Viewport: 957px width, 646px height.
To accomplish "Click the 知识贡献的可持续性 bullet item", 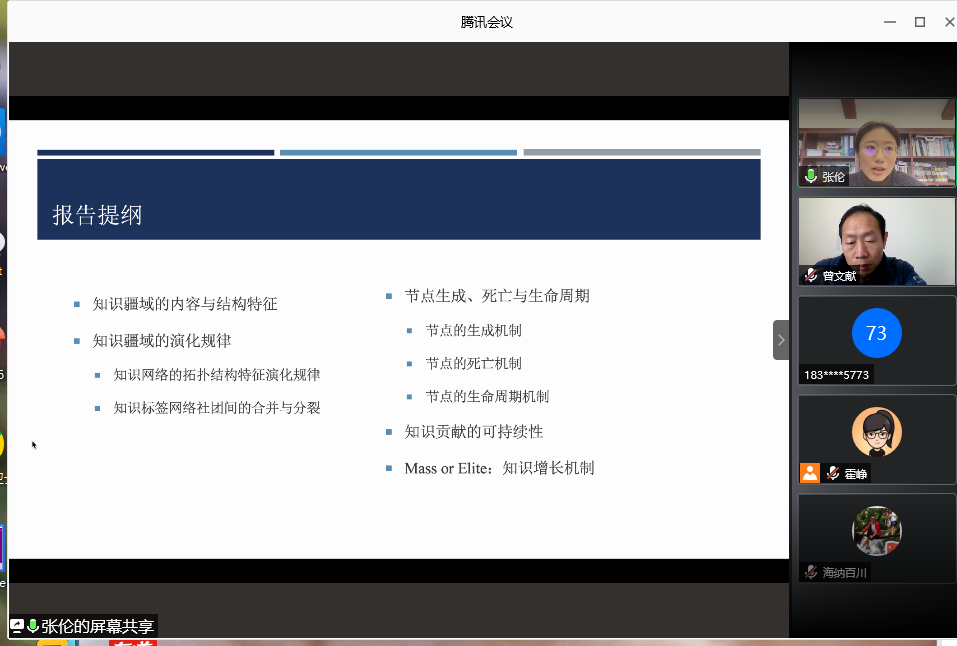I will tap(473, 432).
